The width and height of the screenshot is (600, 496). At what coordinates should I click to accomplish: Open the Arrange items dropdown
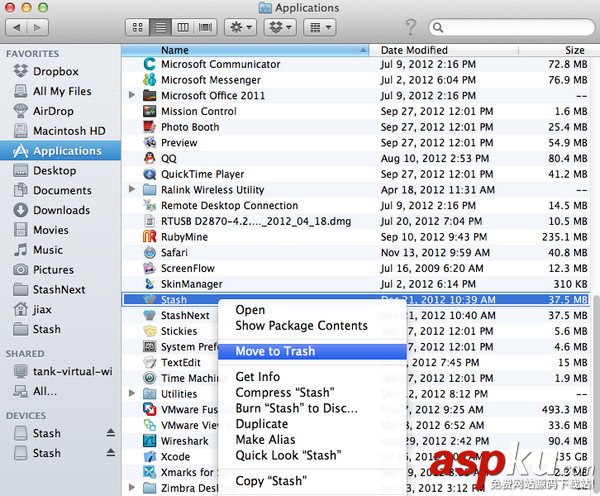[x=320, y=28]
